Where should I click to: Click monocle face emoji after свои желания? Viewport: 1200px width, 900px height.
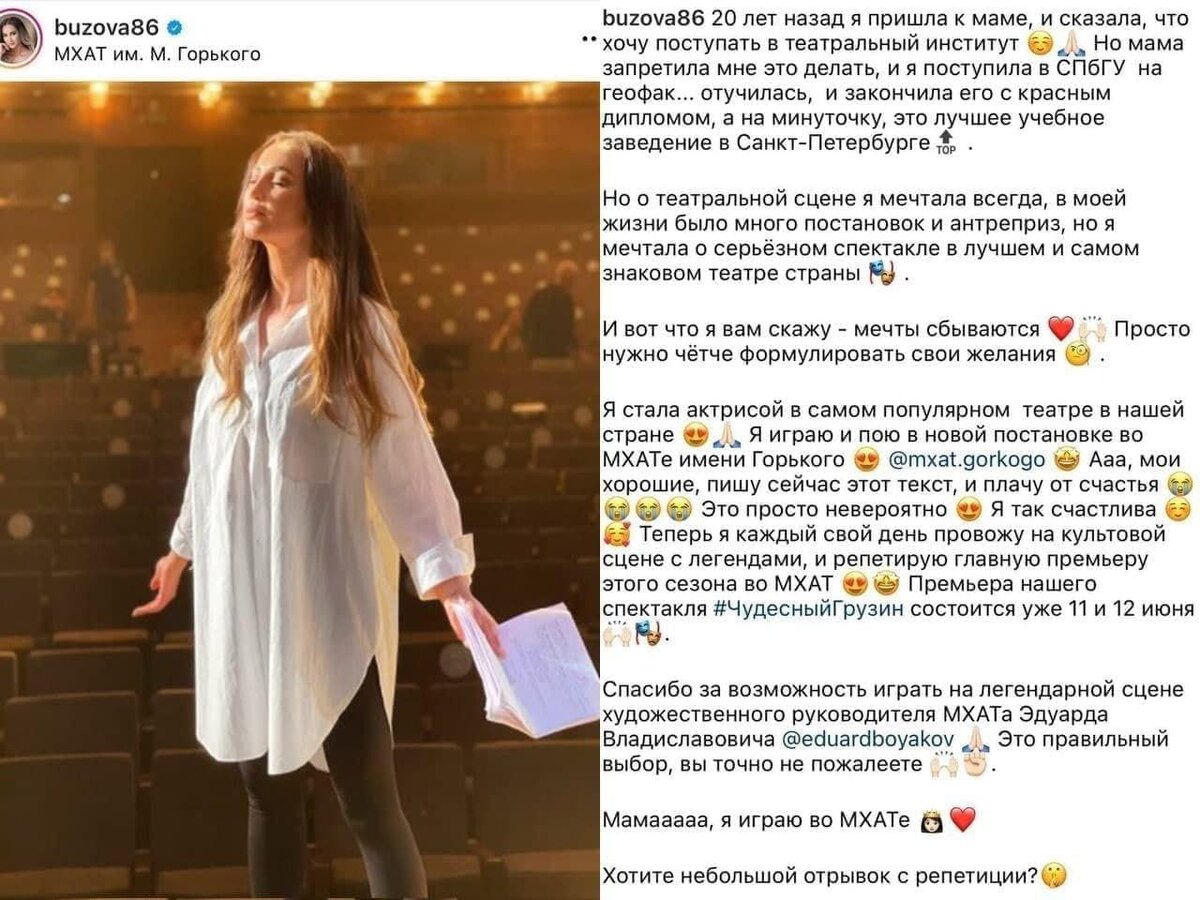pyautogui.click(x=1078, y=355)
